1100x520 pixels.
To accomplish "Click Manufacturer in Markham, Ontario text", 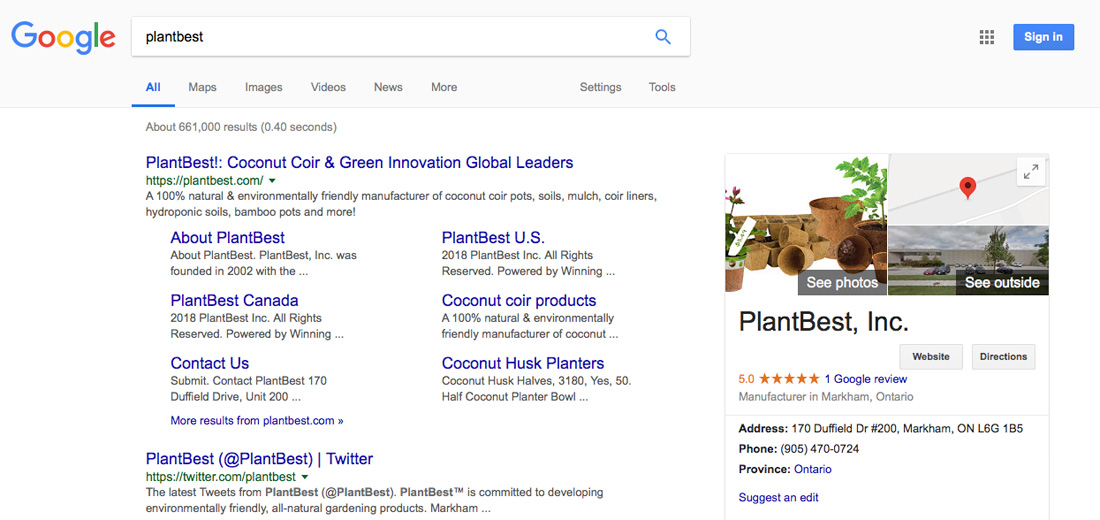I will [826, 396].
